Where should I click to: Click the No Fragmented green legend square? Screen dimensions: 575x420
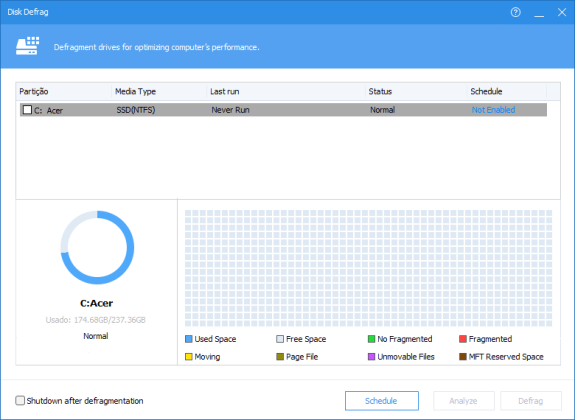pyautogui.click(x=371, y=339)
